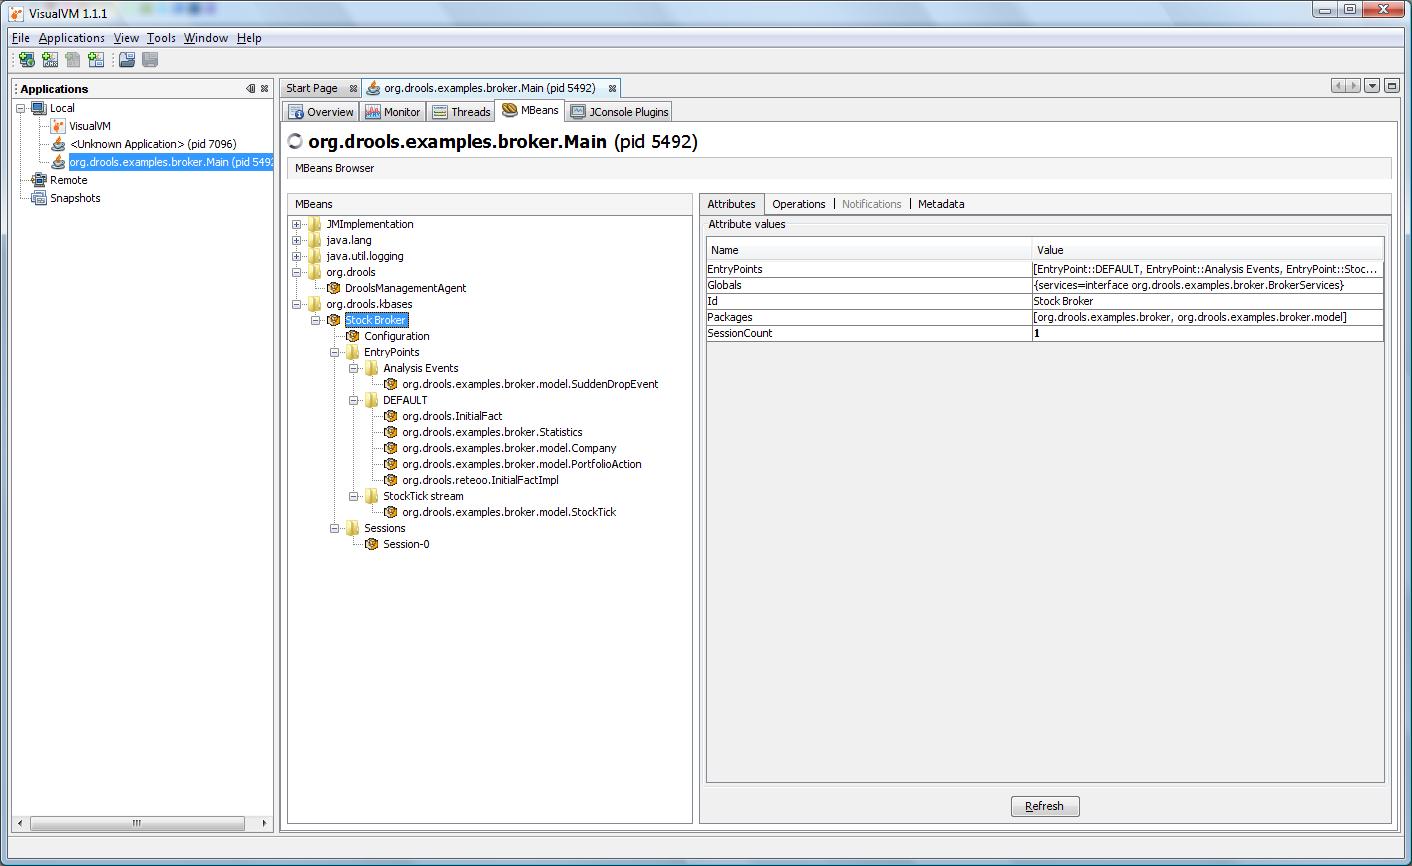Click the SuddenDropEvent MBean icon
Screen dimensions: 1412x866
391,384
